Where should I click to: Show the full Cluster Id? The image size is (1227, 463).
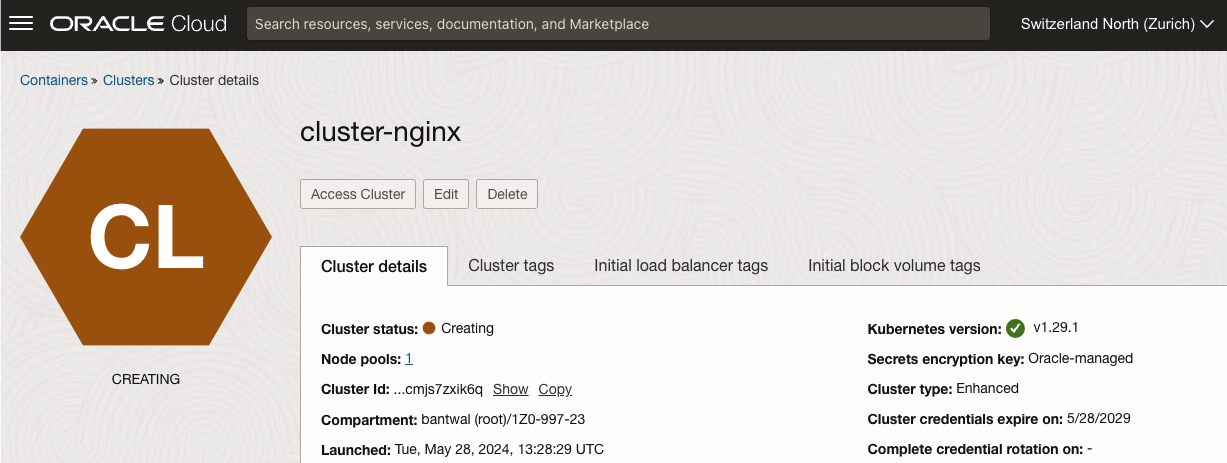pos(511,389)
